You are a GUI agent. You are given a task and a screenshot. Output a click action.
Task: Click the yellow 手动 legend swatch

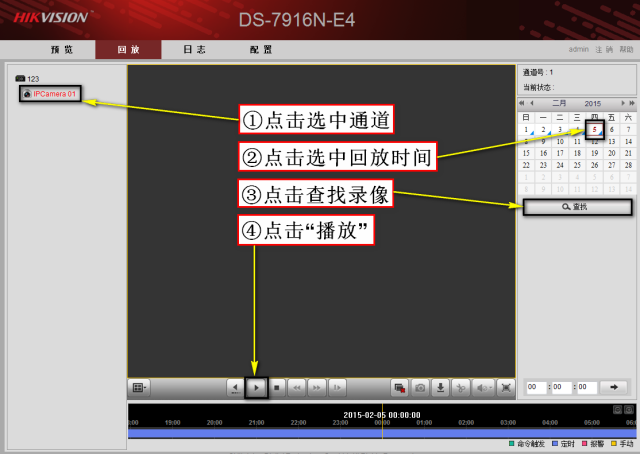click(x=613, y=444)
